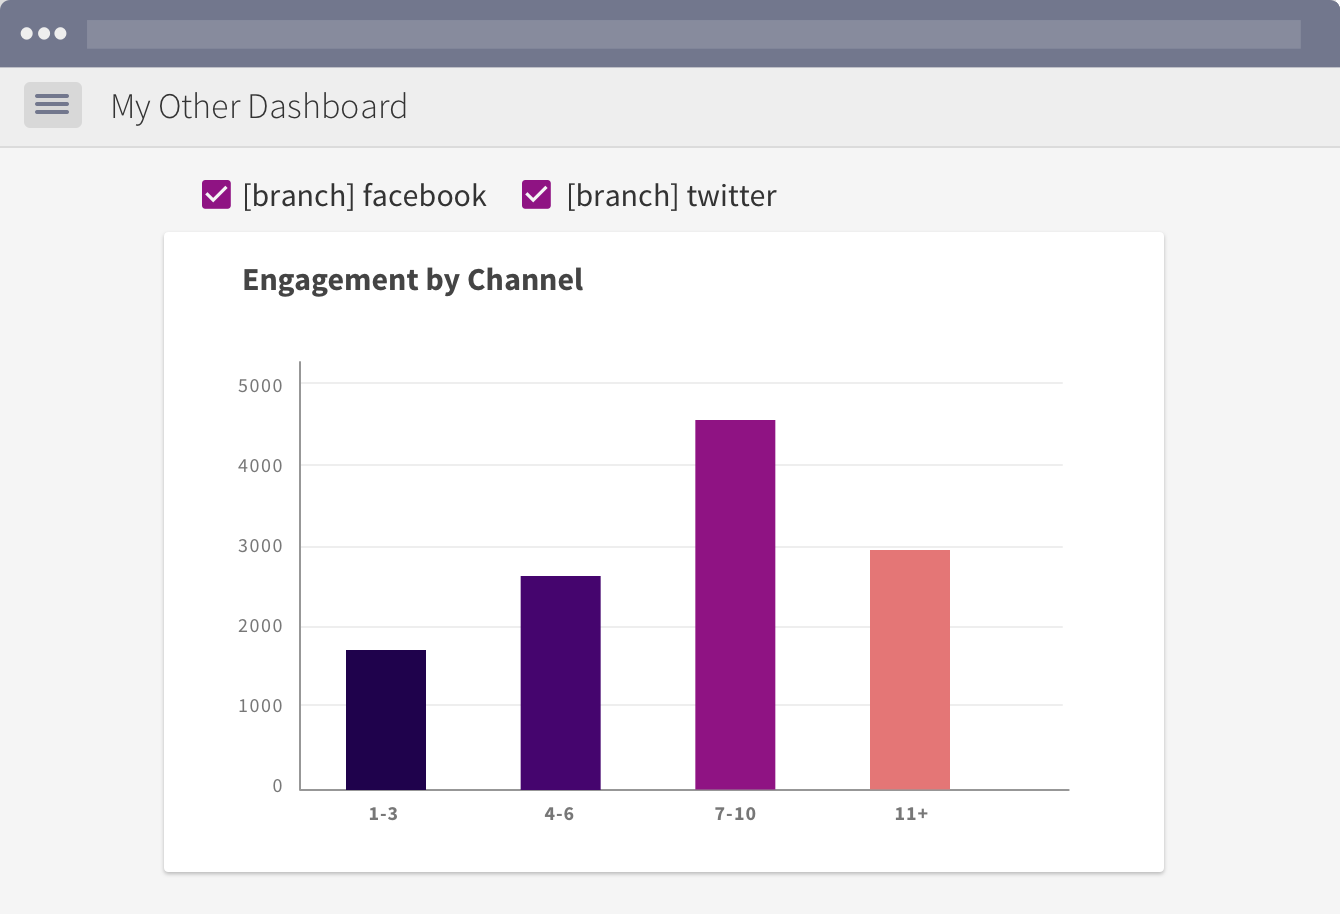Open the hamburger menu
The width and height of the screenshot is (1340, 914).
click(x=52, y=105)
